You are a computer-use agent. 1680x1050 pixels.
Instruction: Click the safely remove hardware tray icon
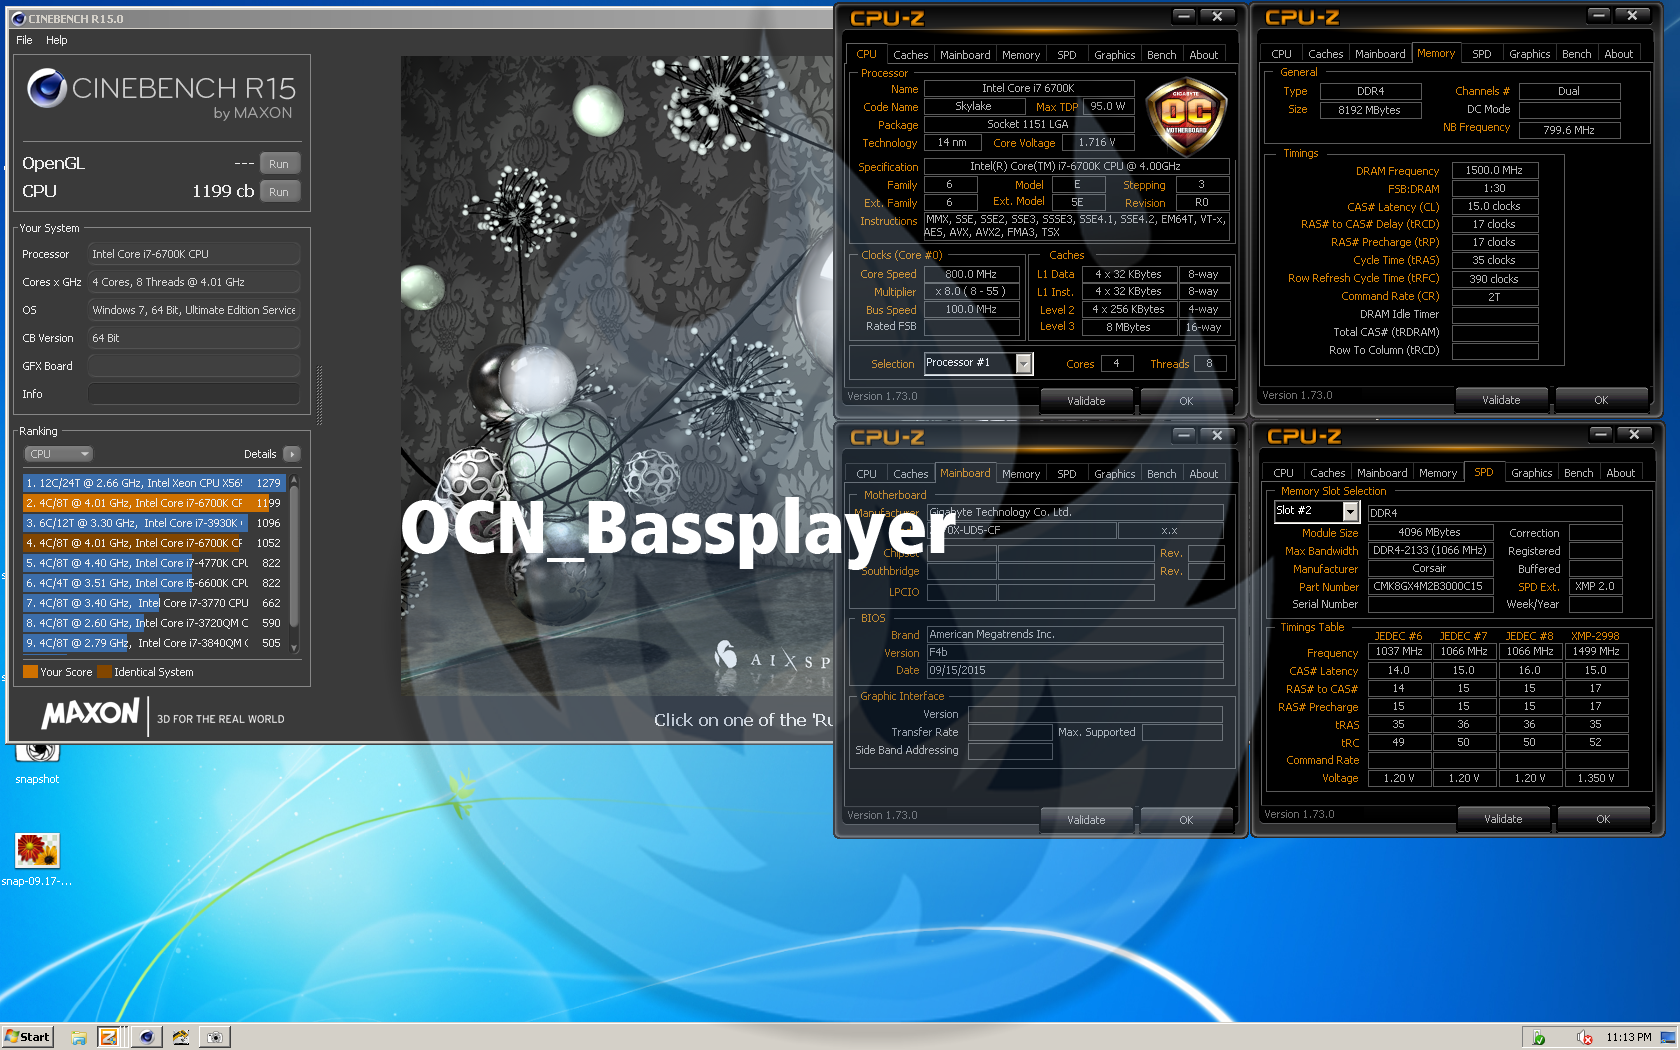click(x=1539, y=1038)
